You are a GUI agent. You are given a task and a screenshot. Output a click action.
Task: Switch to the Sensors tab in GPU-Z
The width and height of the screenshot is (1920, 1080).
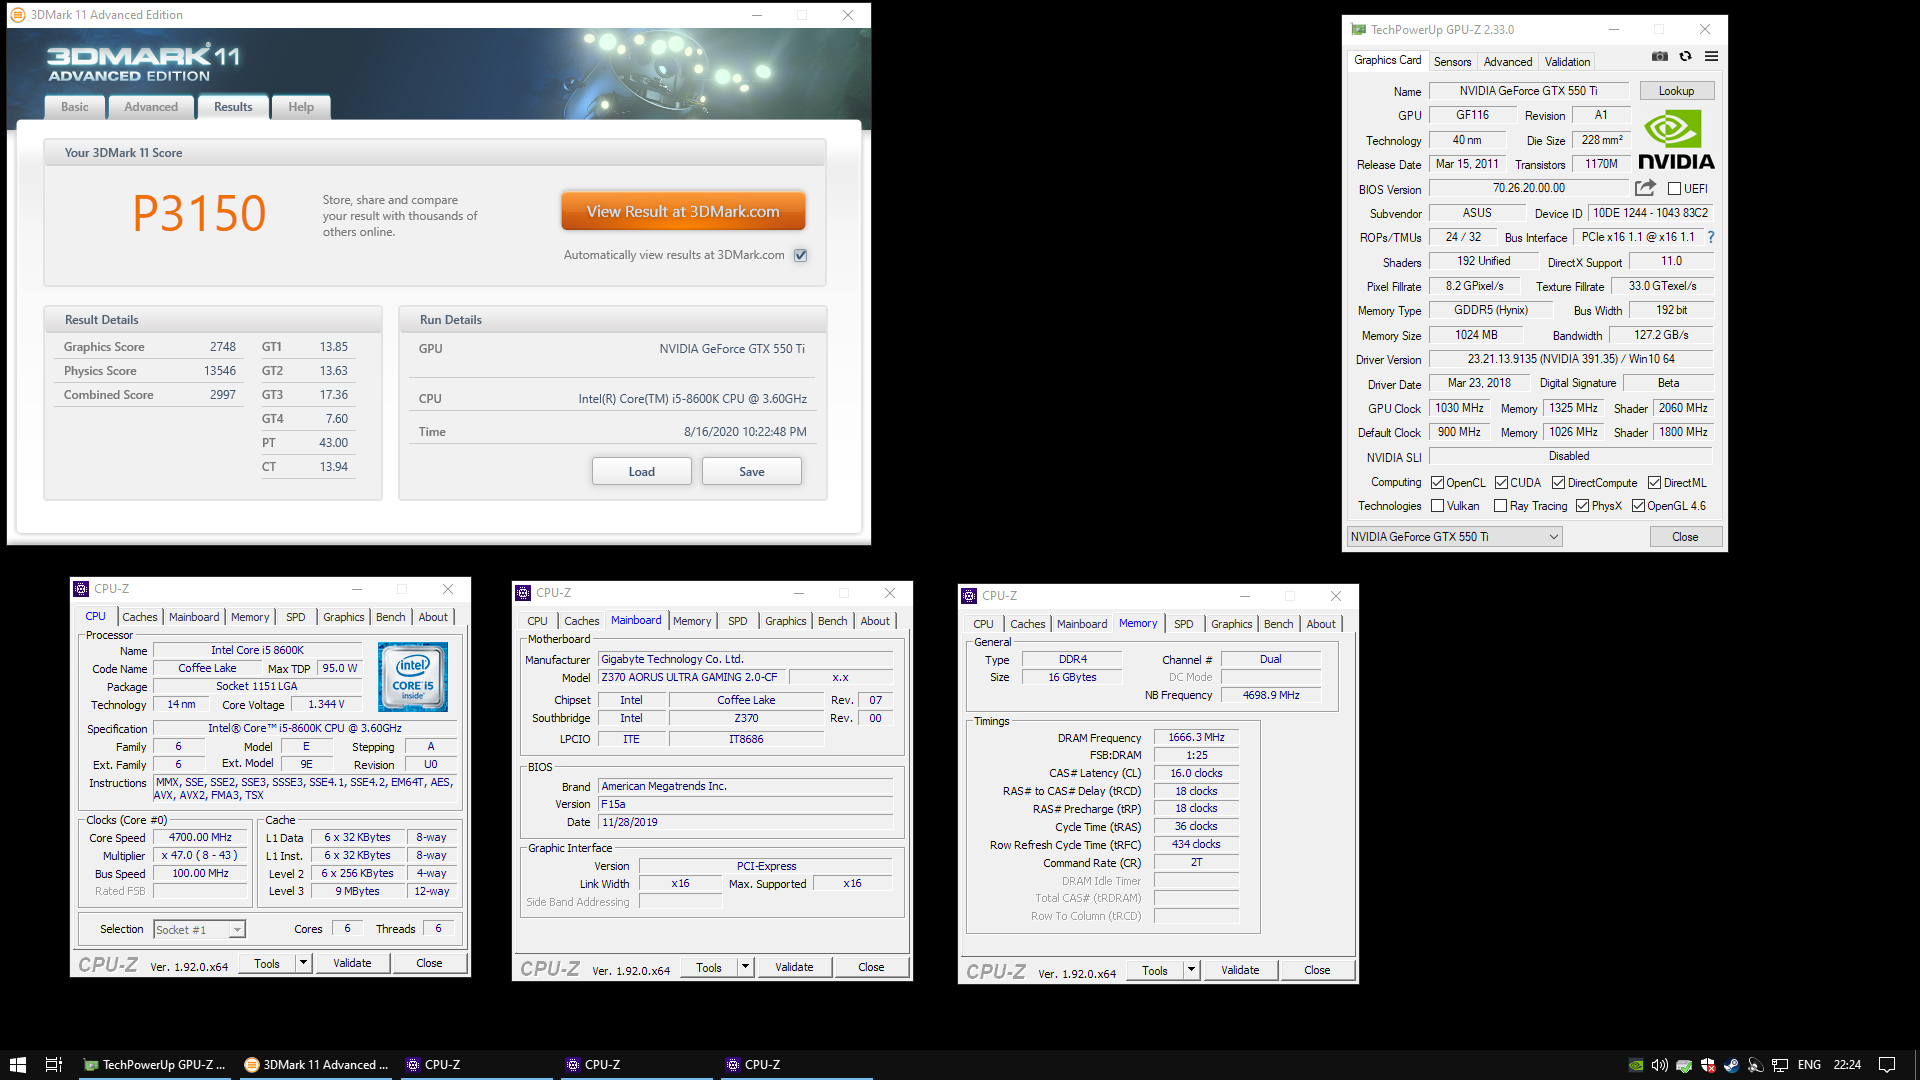click(x=1452, y=62)
